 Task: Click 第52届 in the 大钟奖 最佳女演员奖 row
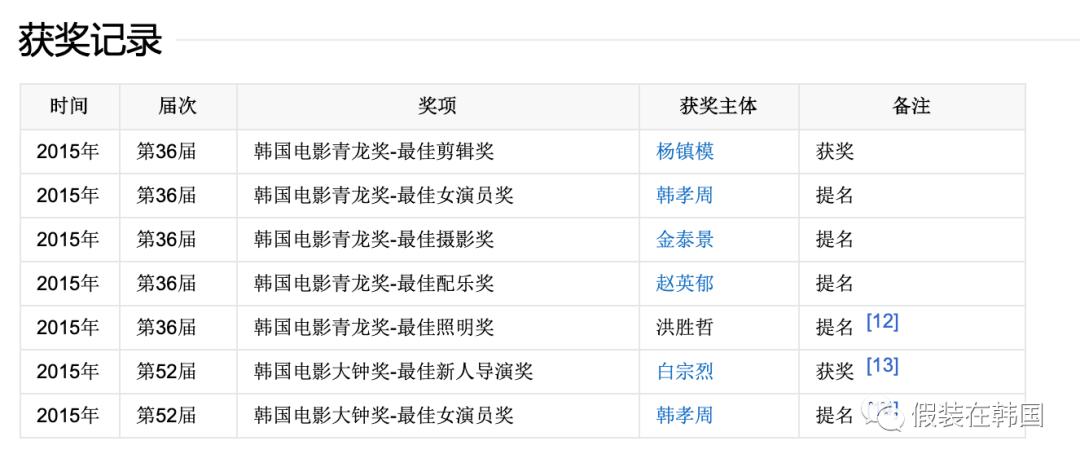(x=167, y=415)
